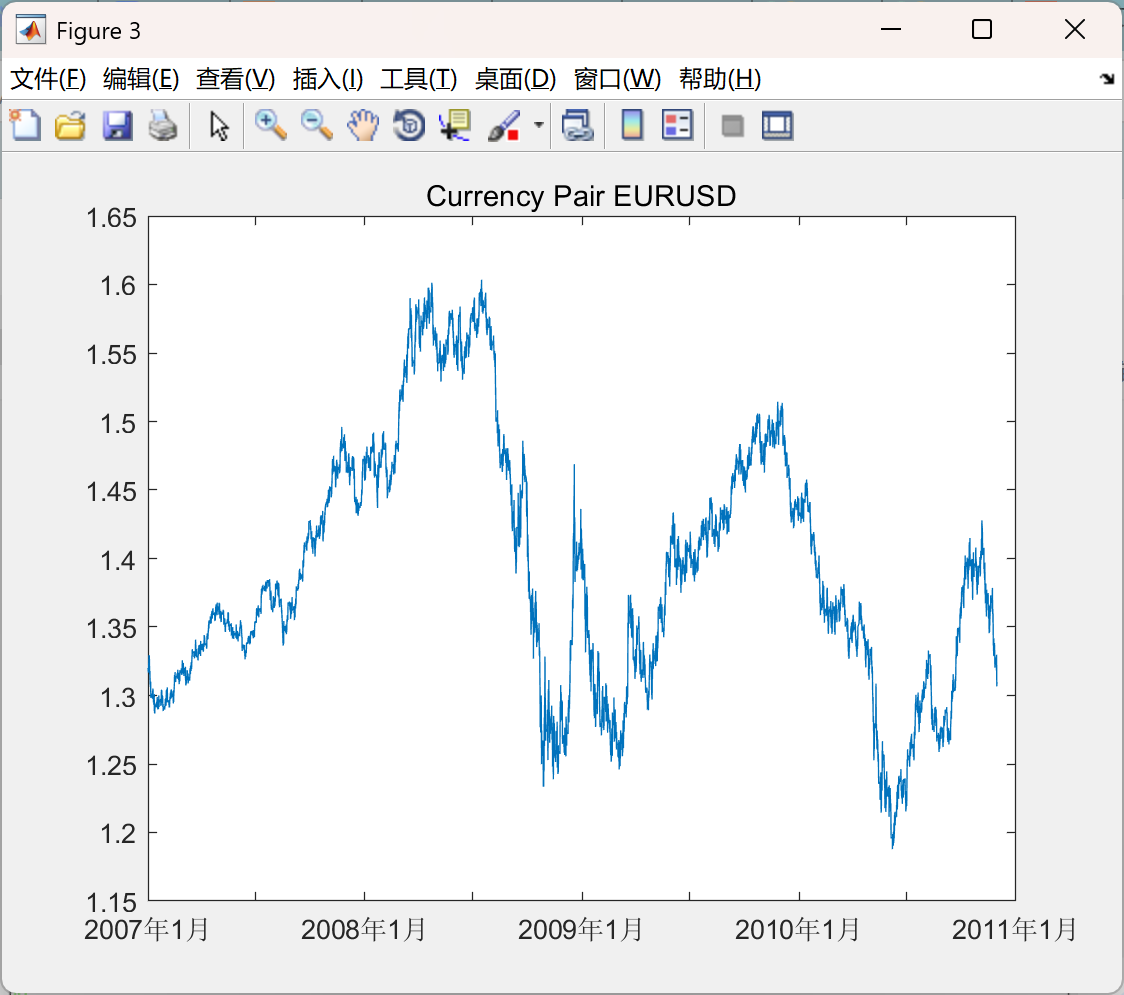Select the Zoom In magnifier tool
The image size is (1124, 995).
(270, 125)
